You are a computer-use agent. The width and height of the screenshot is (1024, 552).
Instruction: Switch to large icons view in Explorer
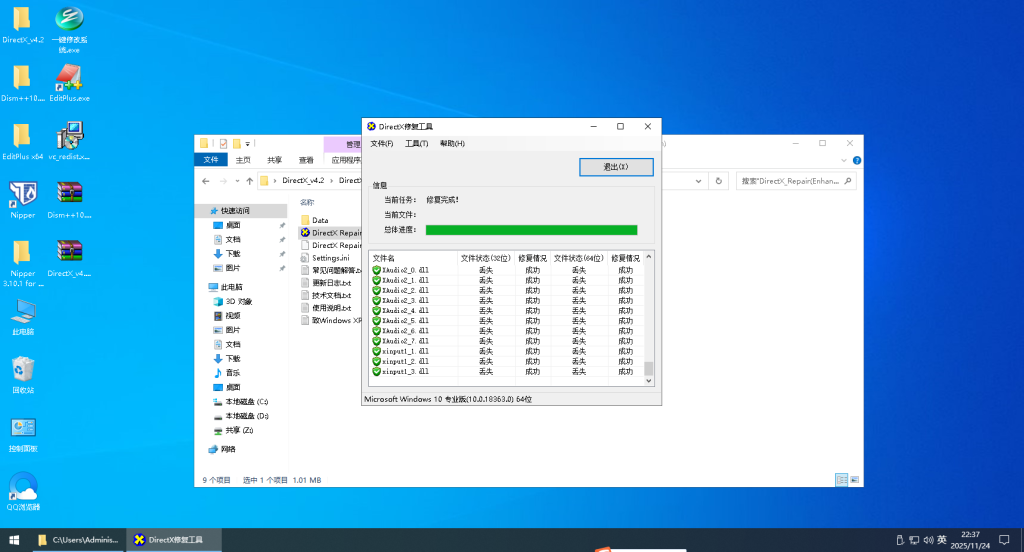855,480
